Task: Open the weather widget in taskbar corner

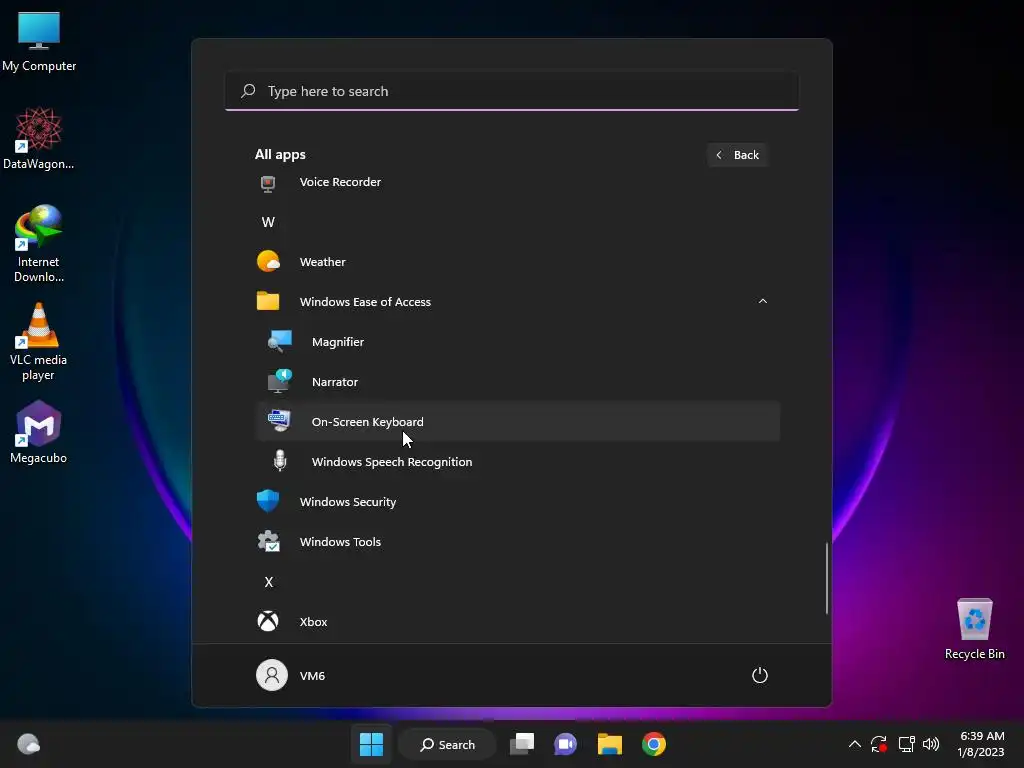Action: (x=28, y=744)
